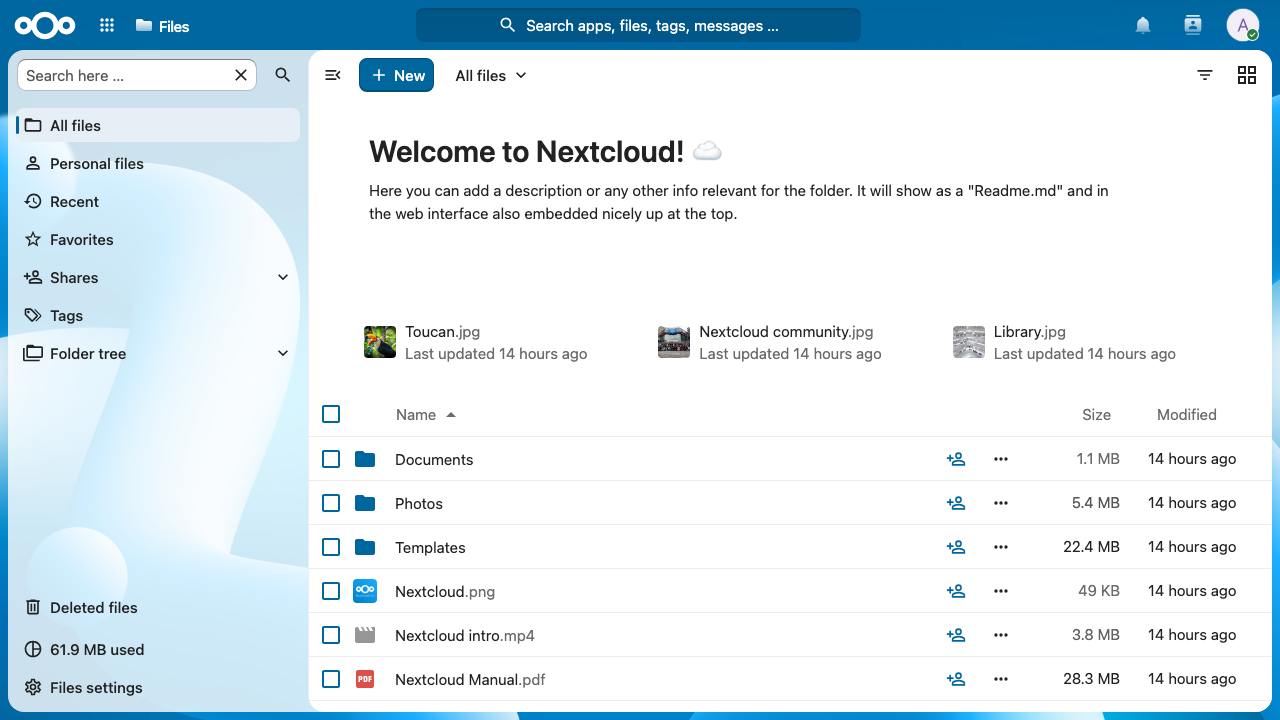This screenshot has width=1280, height=720.
Task: Open the user avatar menu
Action: click(x=1243, y=26)
